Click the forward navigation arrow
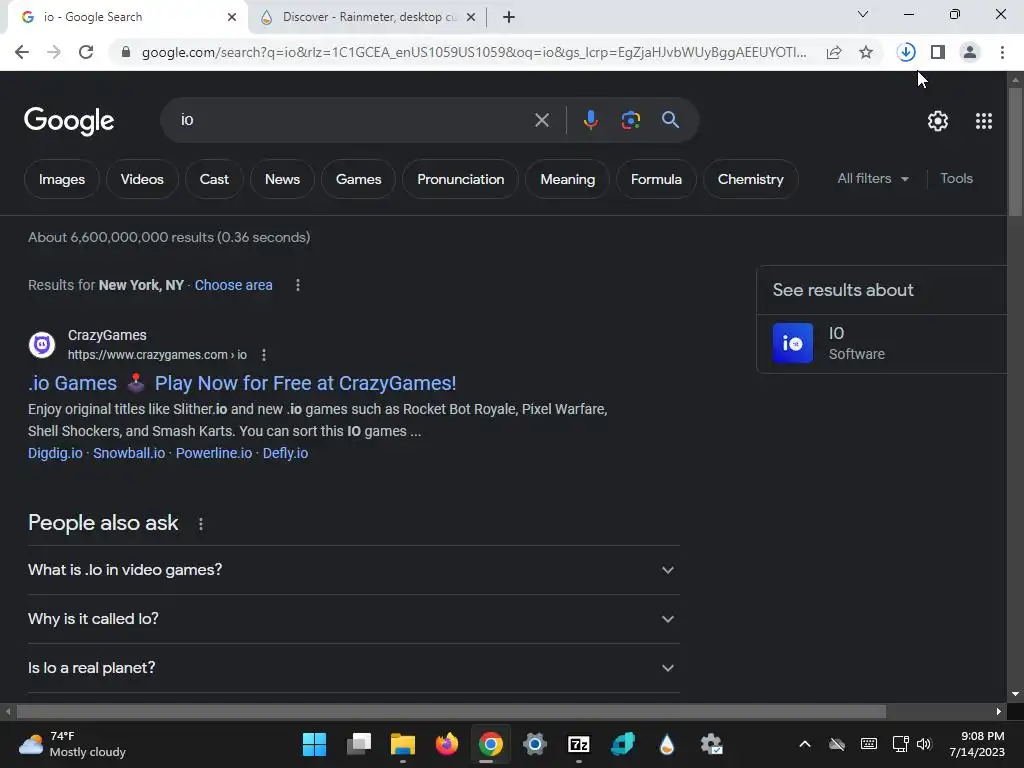 tap(54, 52)
